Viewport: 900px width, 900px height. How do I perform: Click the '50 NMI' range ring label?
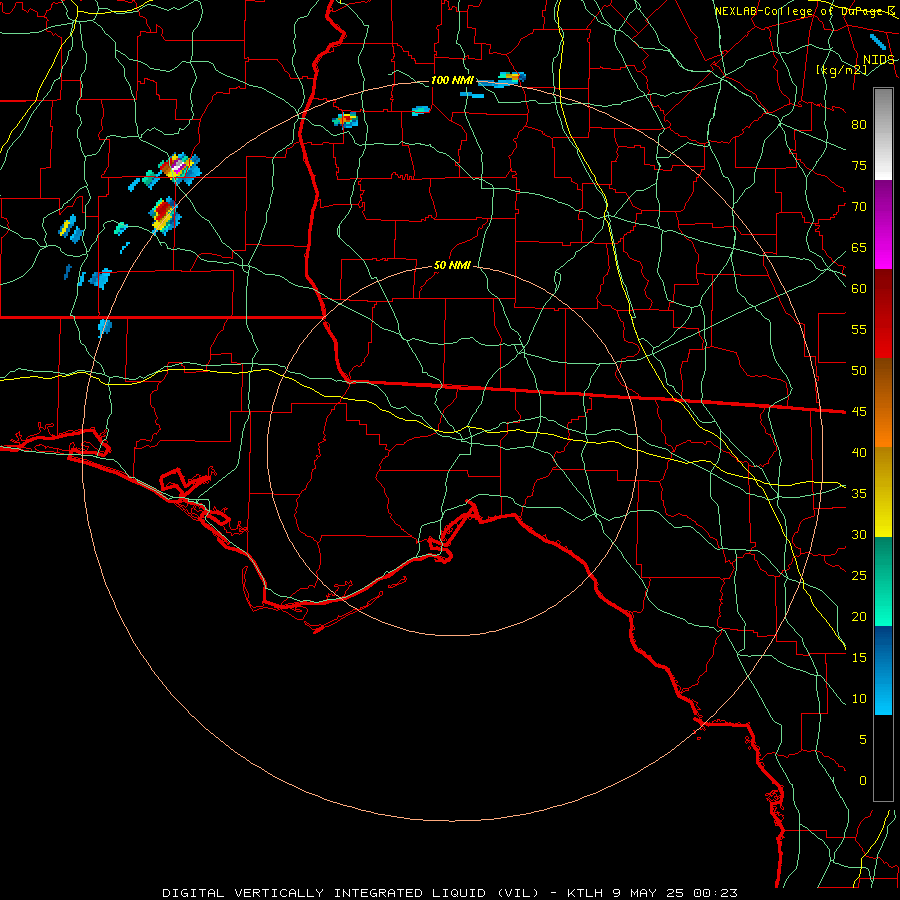452,265
